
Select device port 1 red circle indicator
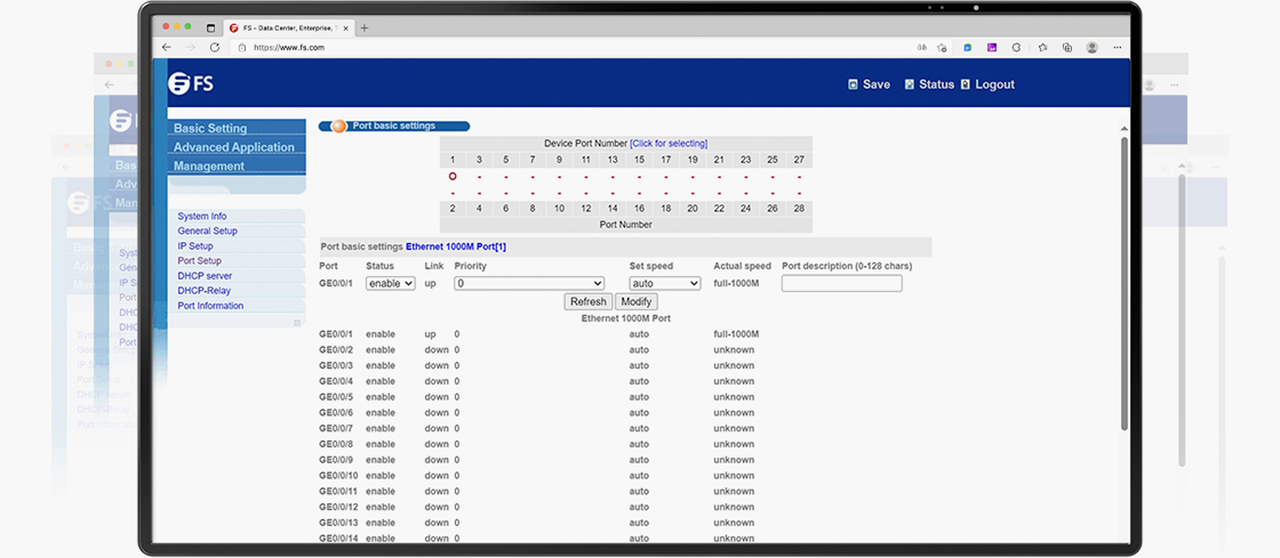(x=453, y=176)
